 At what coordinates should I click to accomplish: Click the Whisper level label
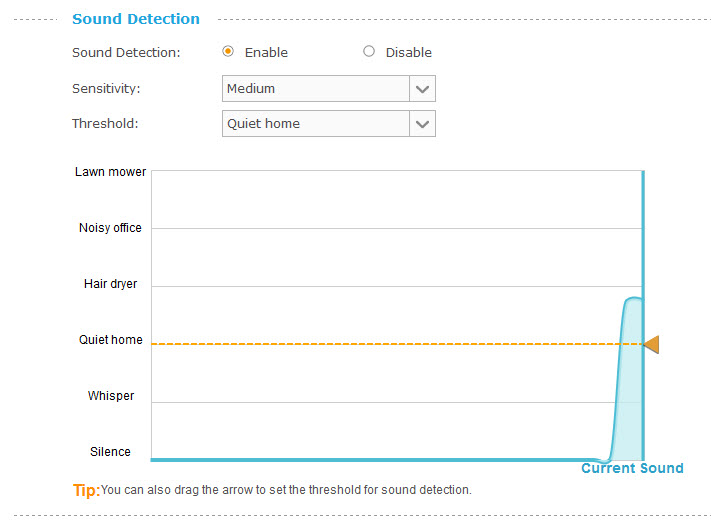[x=110, y=396]
